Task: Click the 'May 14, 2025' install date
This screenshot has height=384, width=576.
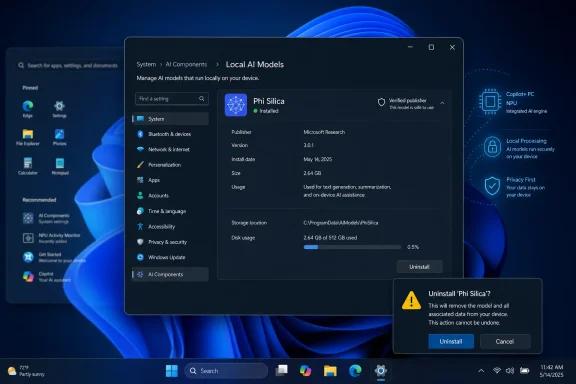Action: [x=317, y=159]
